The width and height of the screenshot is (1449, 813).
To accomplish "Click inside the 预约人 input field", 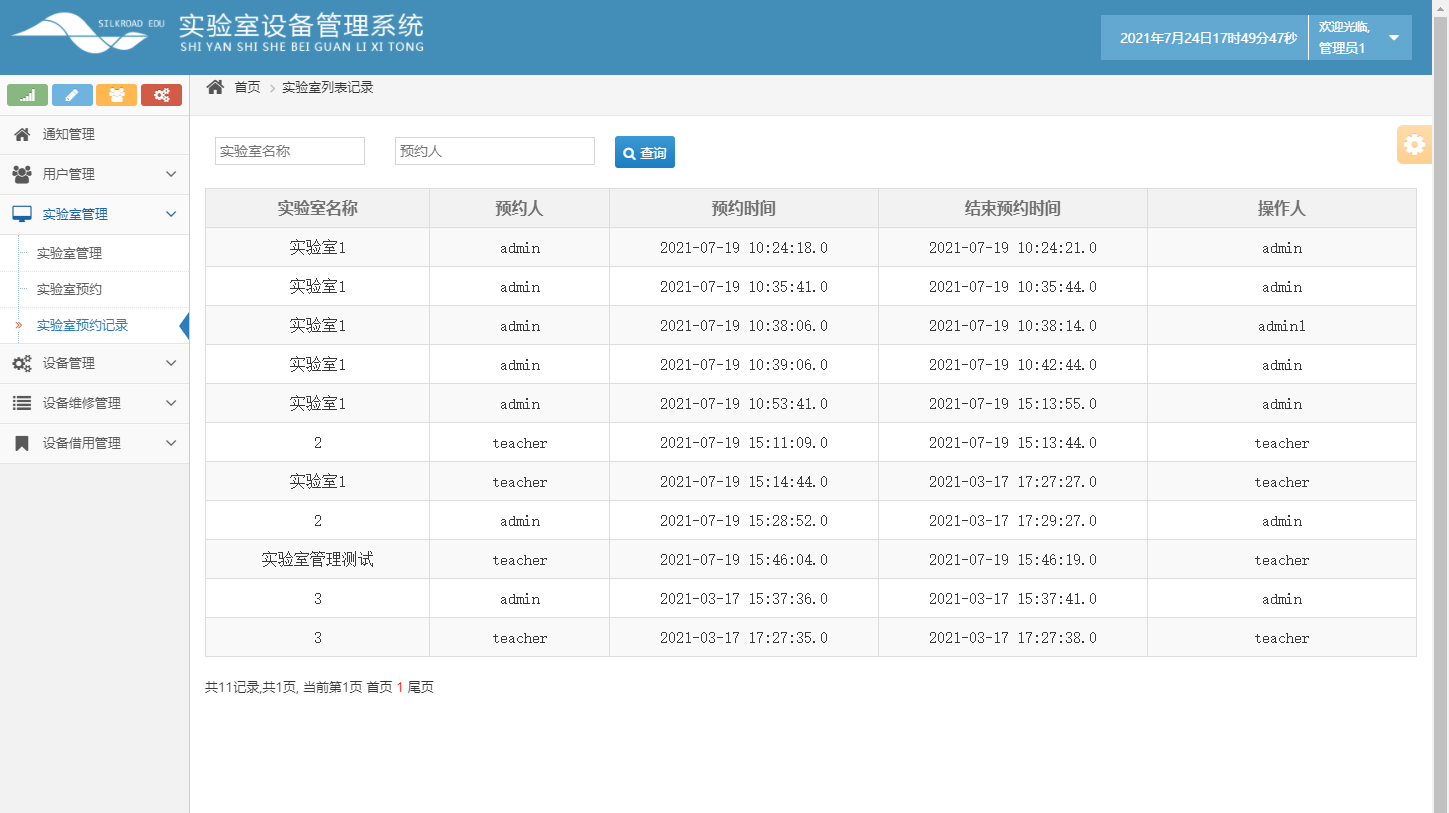I will 494,150.
